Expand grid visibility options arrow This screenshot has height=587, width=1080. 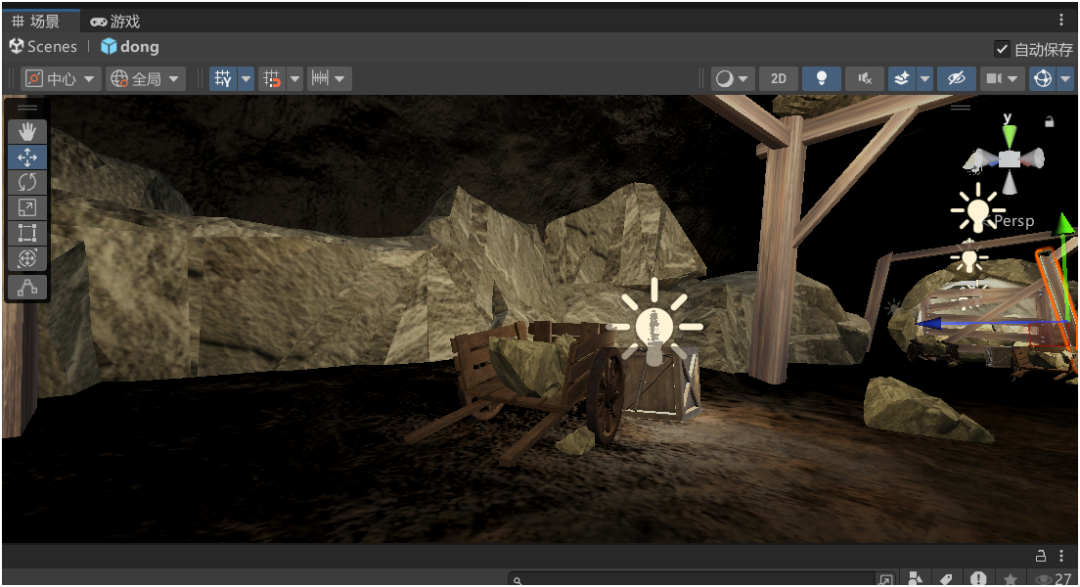pyautogui.click(x=246, y=79)
